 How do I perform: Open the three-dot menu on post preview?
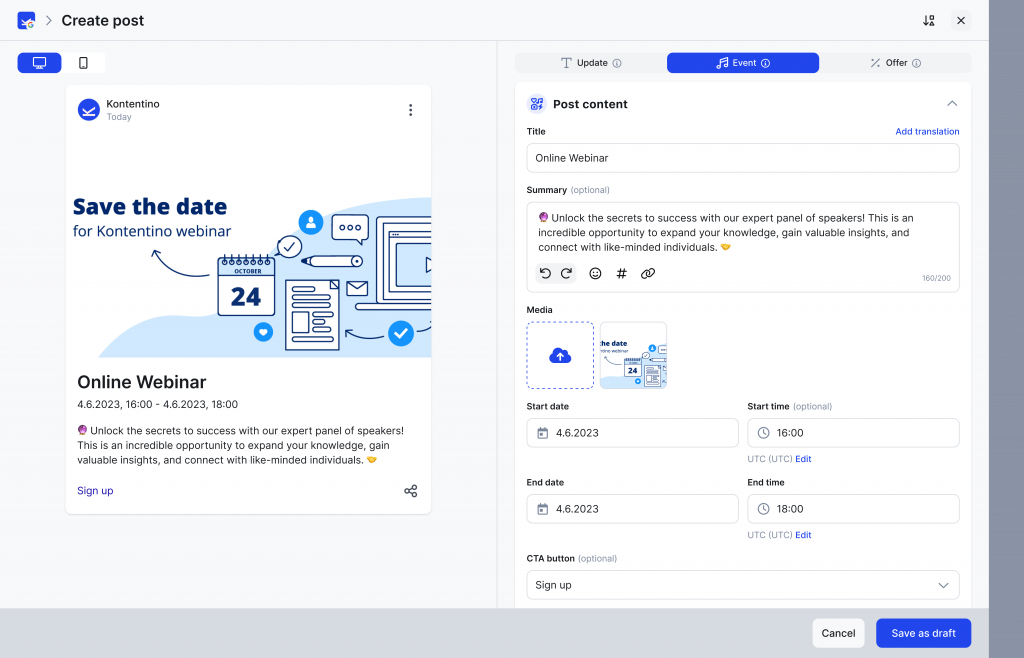click(x=410, y=110)
